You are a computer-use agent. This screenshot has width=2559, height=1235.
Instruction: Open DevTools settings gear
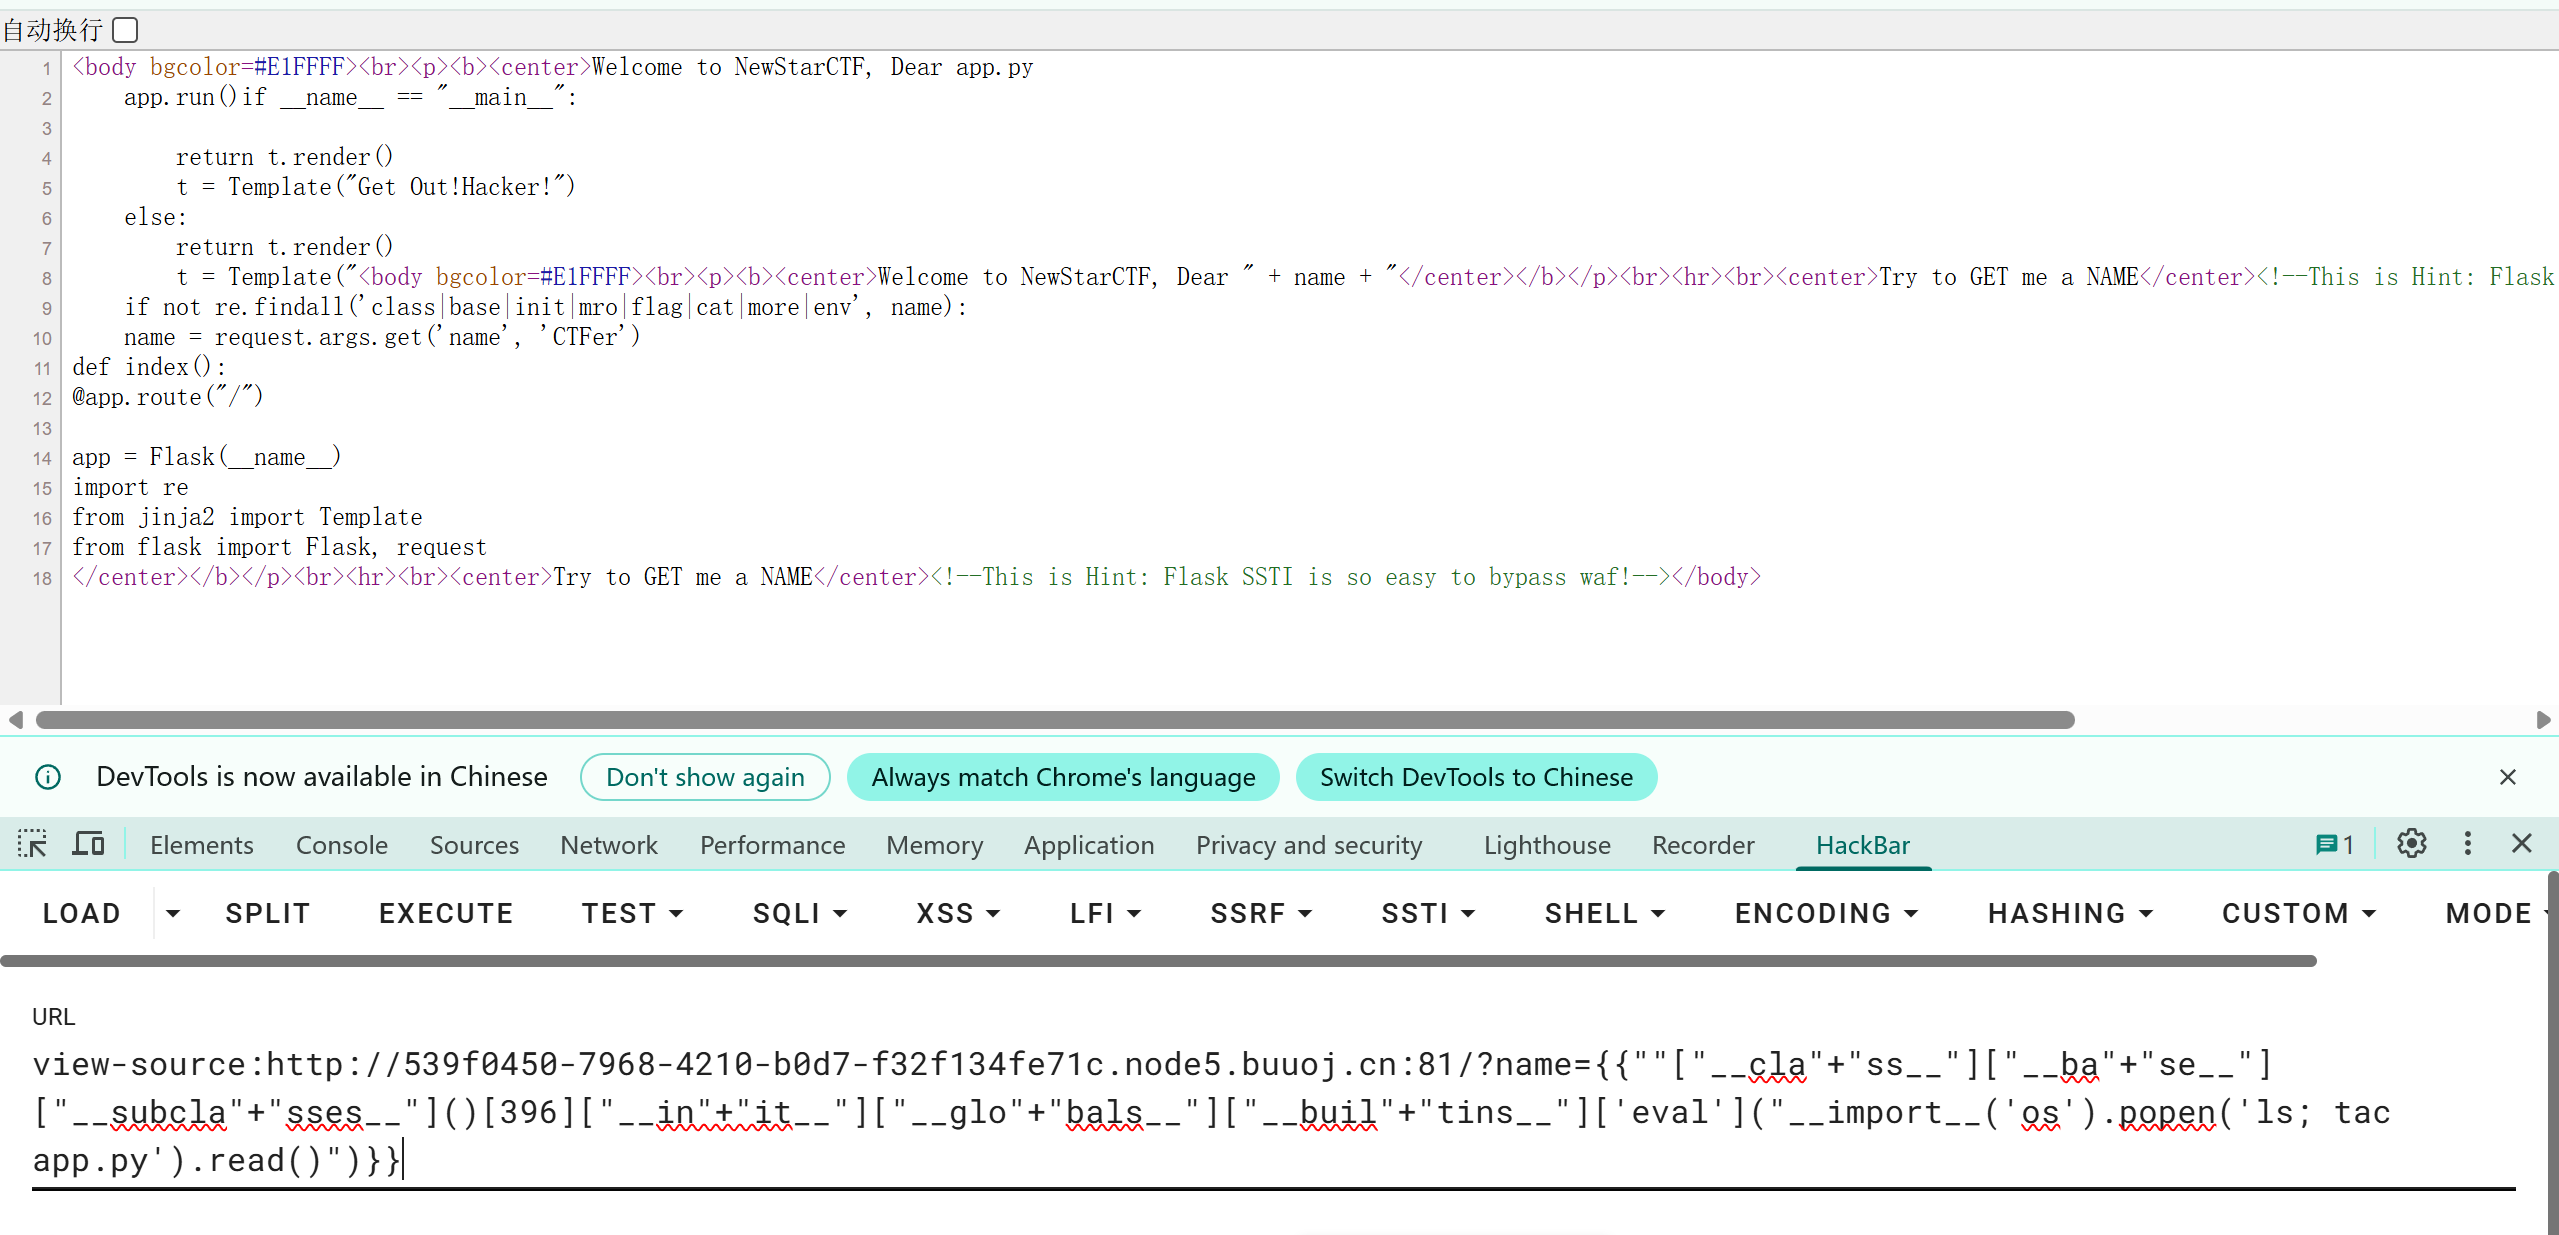pyautogui.click(x=2411, y=845)
